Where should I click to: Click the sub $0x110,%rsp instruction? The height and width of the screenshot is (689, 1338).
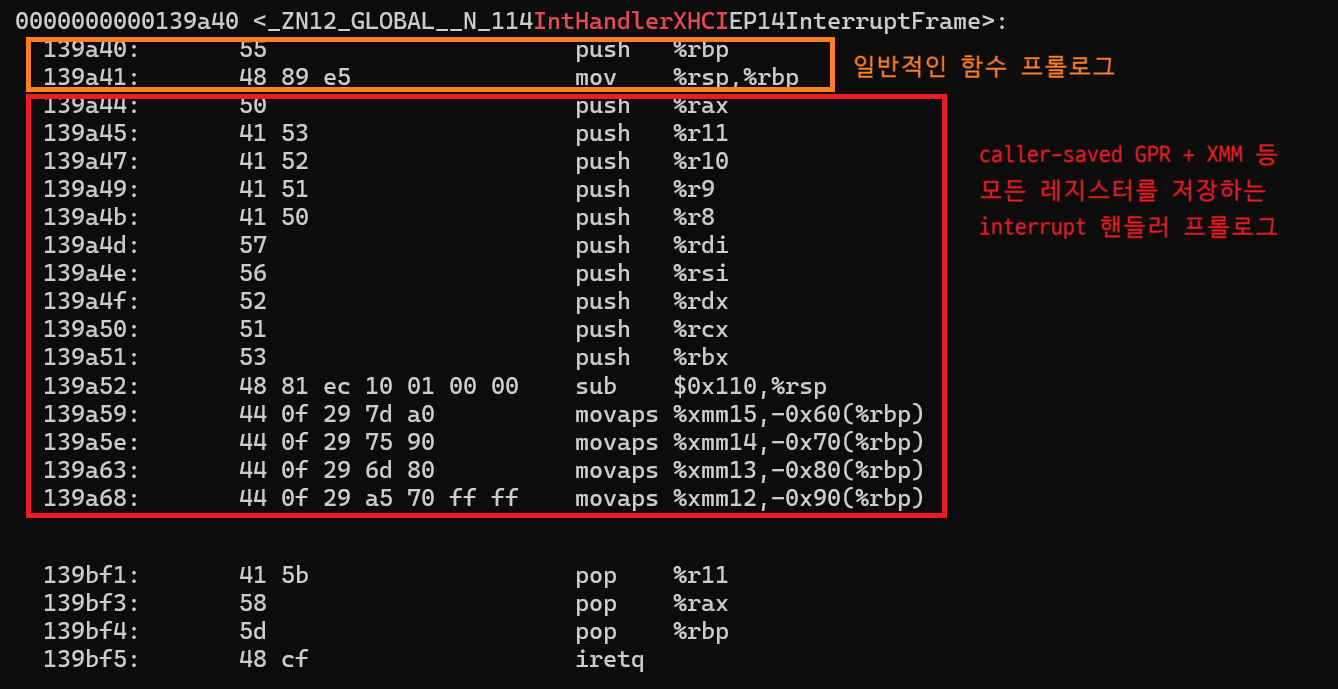[700, 386]
